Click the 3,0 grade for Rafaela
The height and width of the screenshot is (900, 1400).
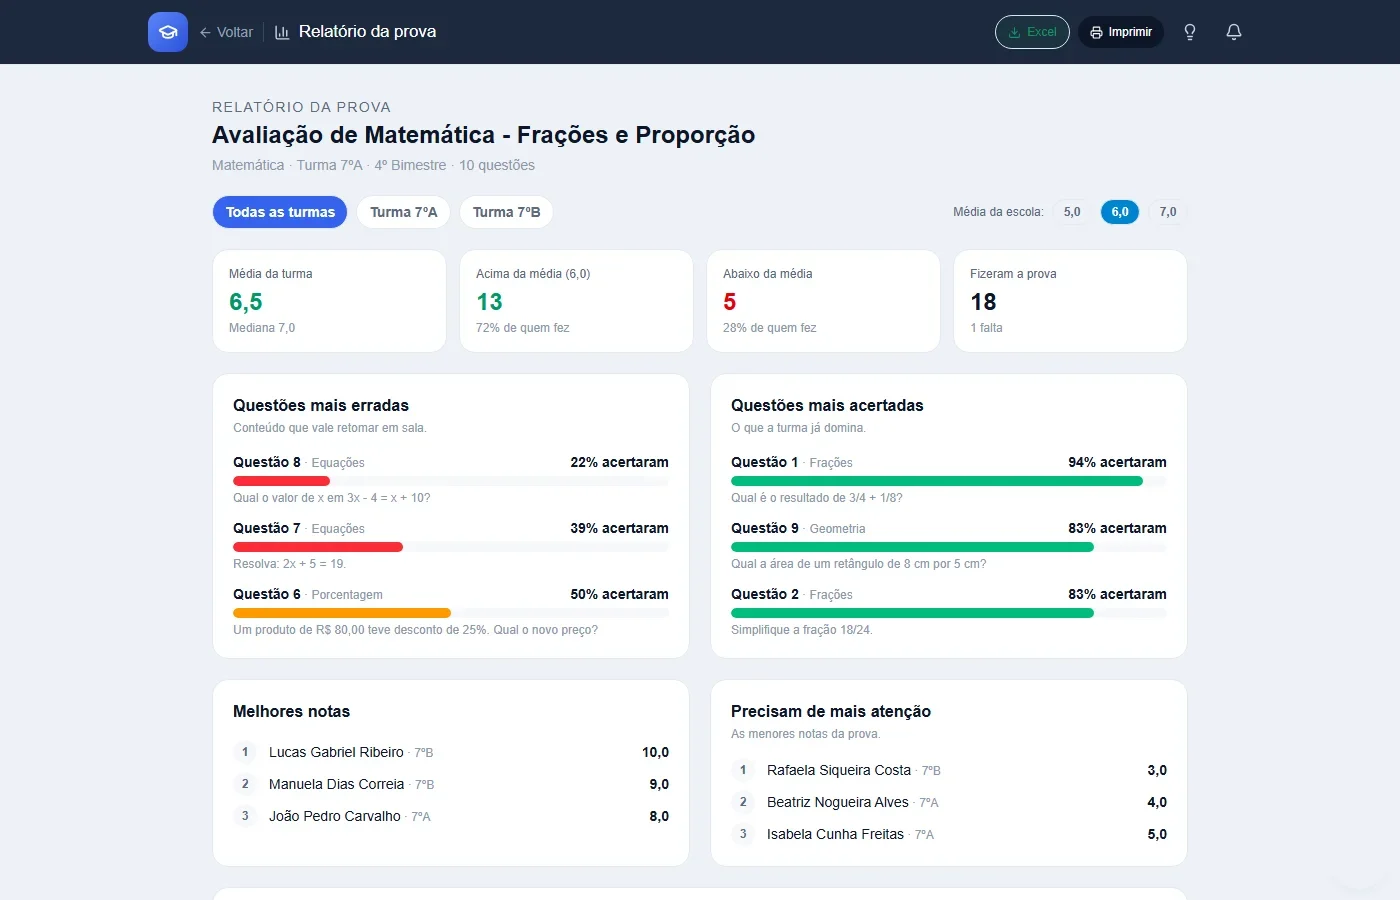click(1157, 770)
